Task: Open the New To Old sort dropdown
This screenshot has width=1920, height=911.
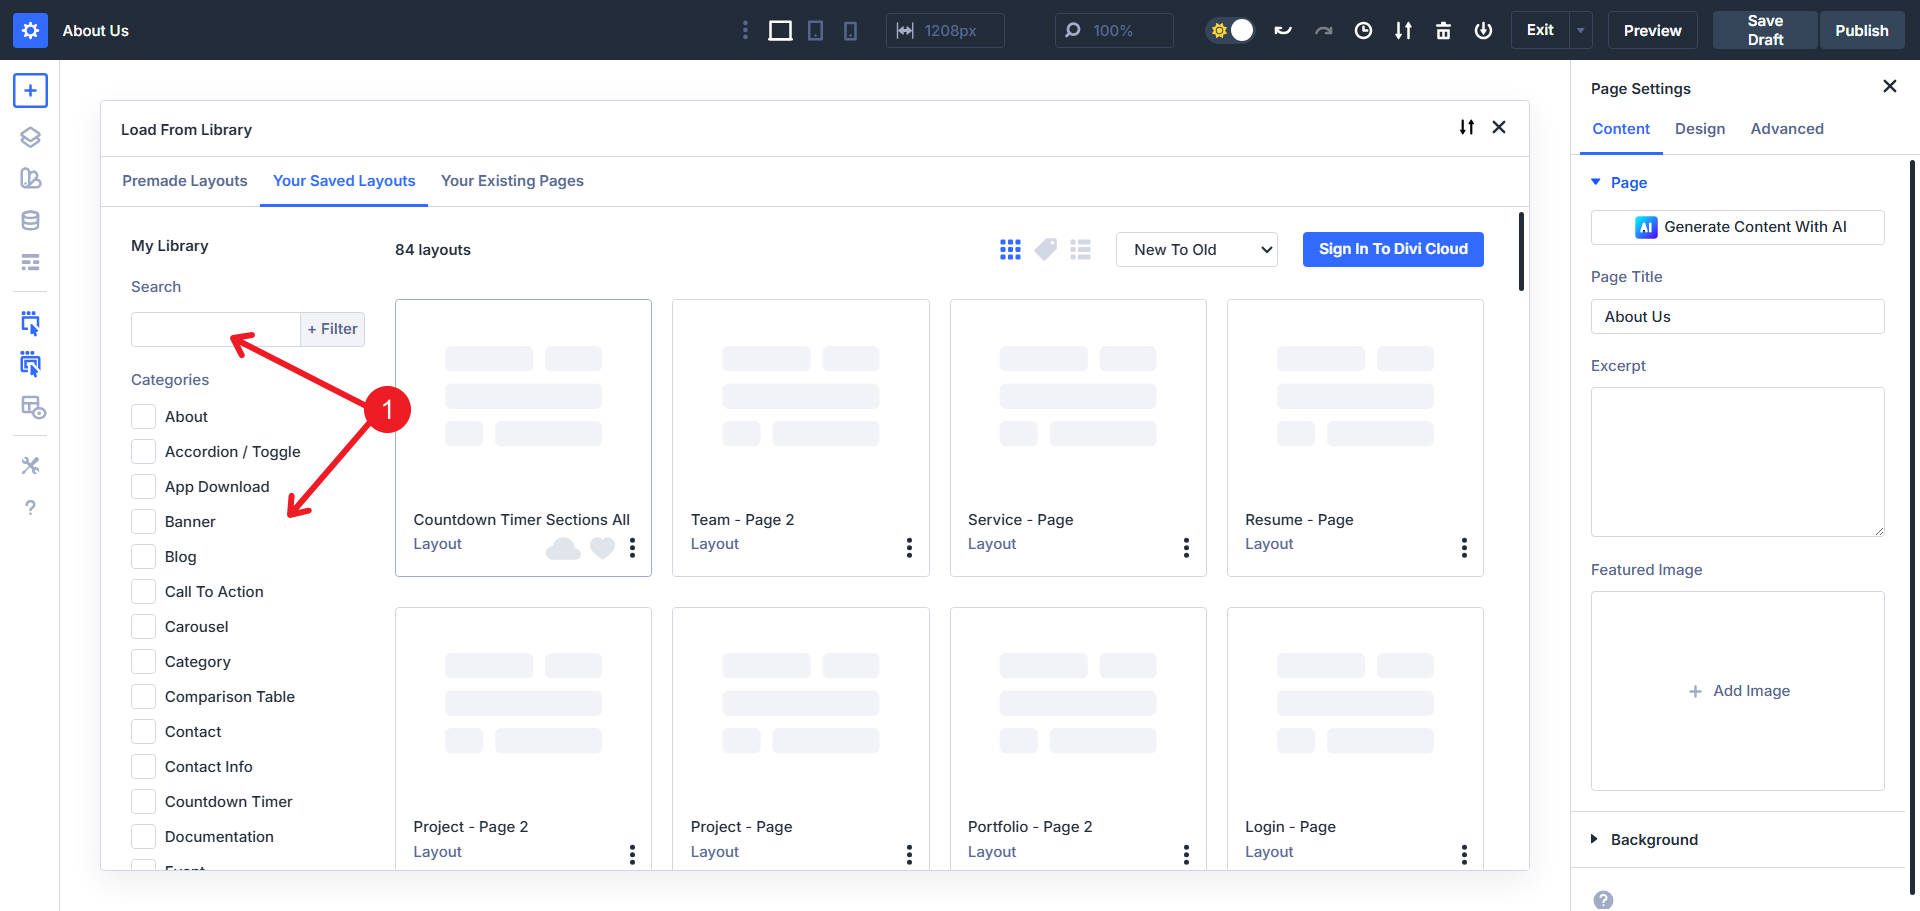Action: [x=1196, y=249]
